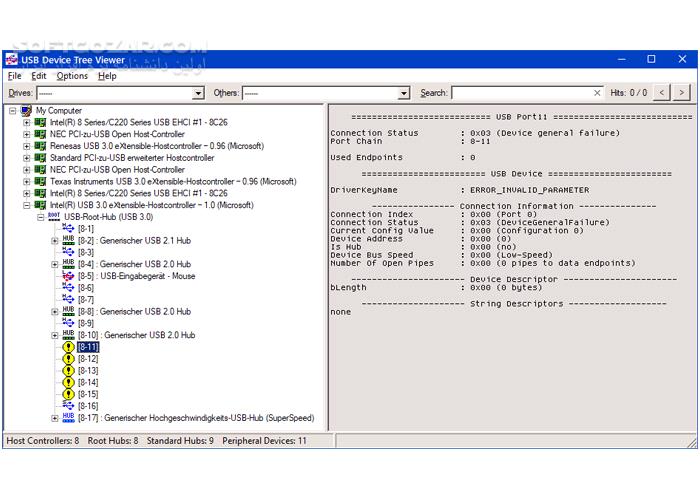This screenshot has height=498, width=700.
Task: Click the USB-Root-Hub (USB 3.0) icon
Action: (54, 217)
